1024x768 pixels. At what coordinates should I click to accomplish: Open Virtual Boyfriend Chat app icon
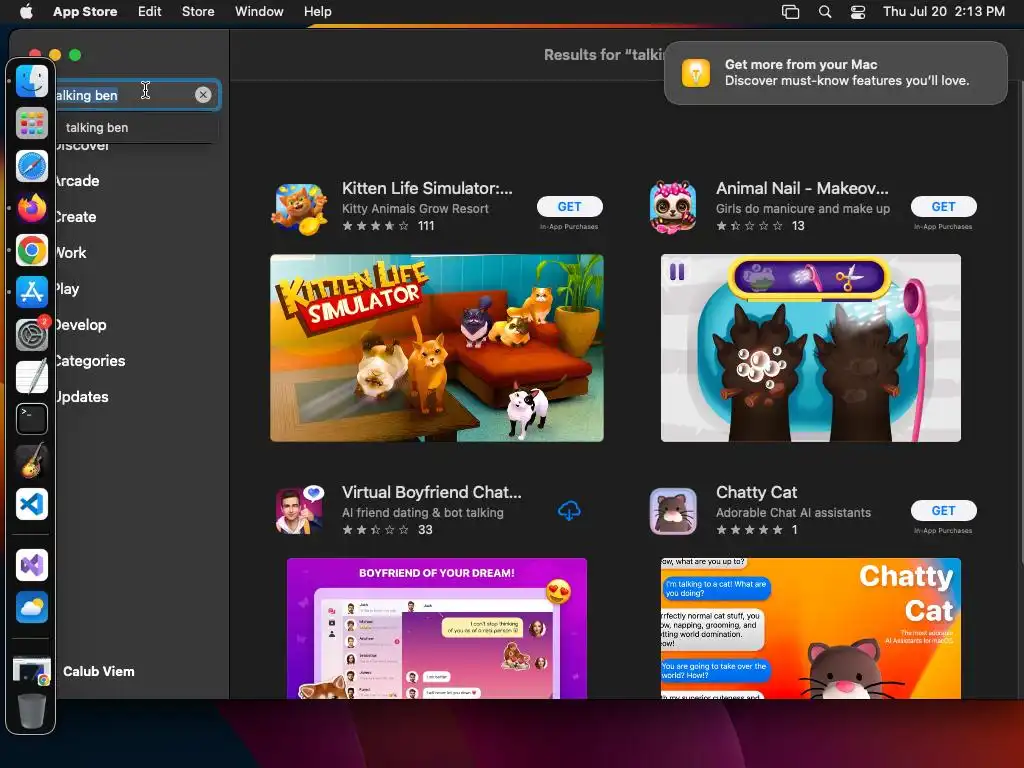pyautogui.click(x=299, y=511)
